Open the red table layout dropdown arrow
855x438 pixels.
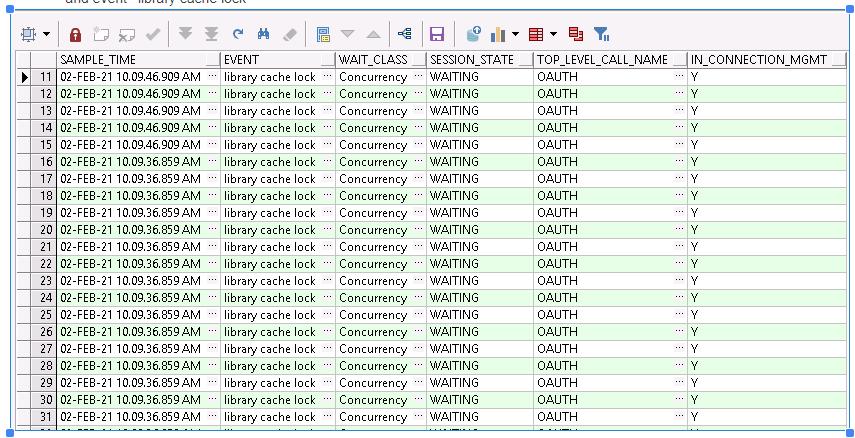553,35
